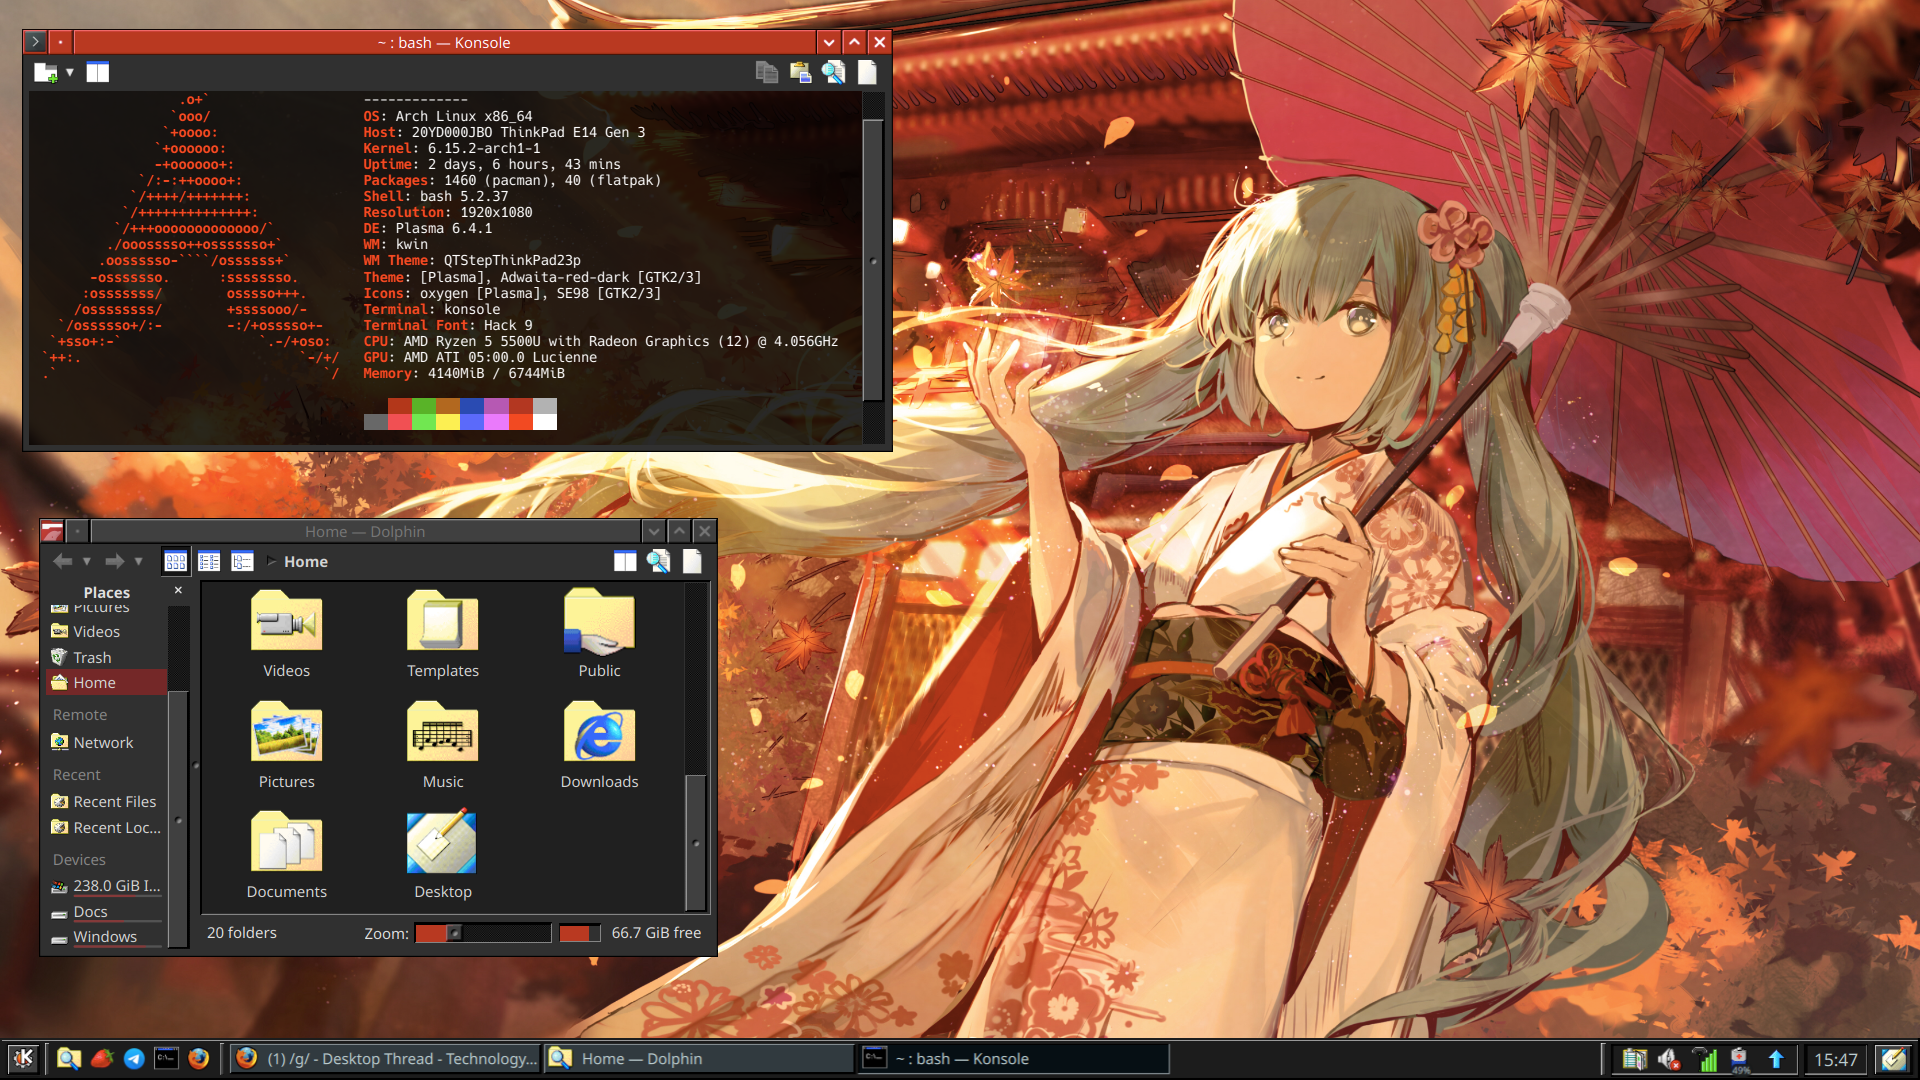Select Downloads folder icon
This screenshot has height=1080, width=1920.
point(599,732)
